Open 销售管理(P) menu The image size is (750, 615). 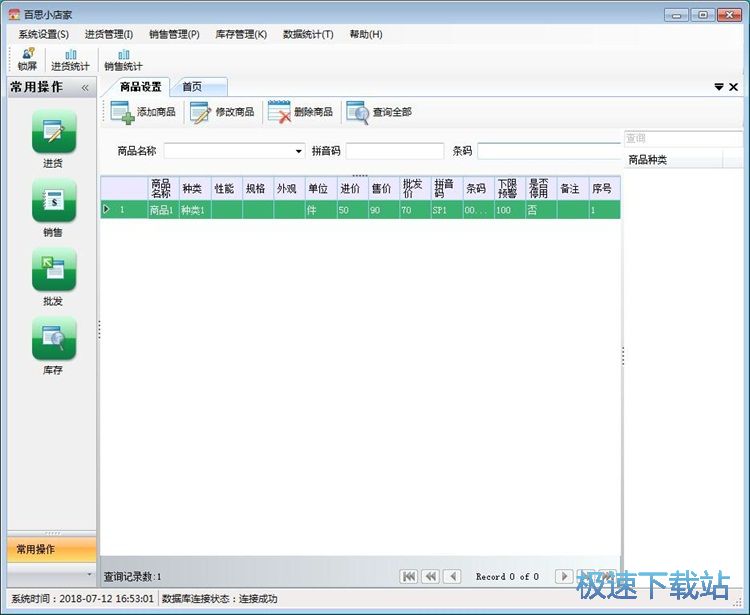[x=174, y=34]
